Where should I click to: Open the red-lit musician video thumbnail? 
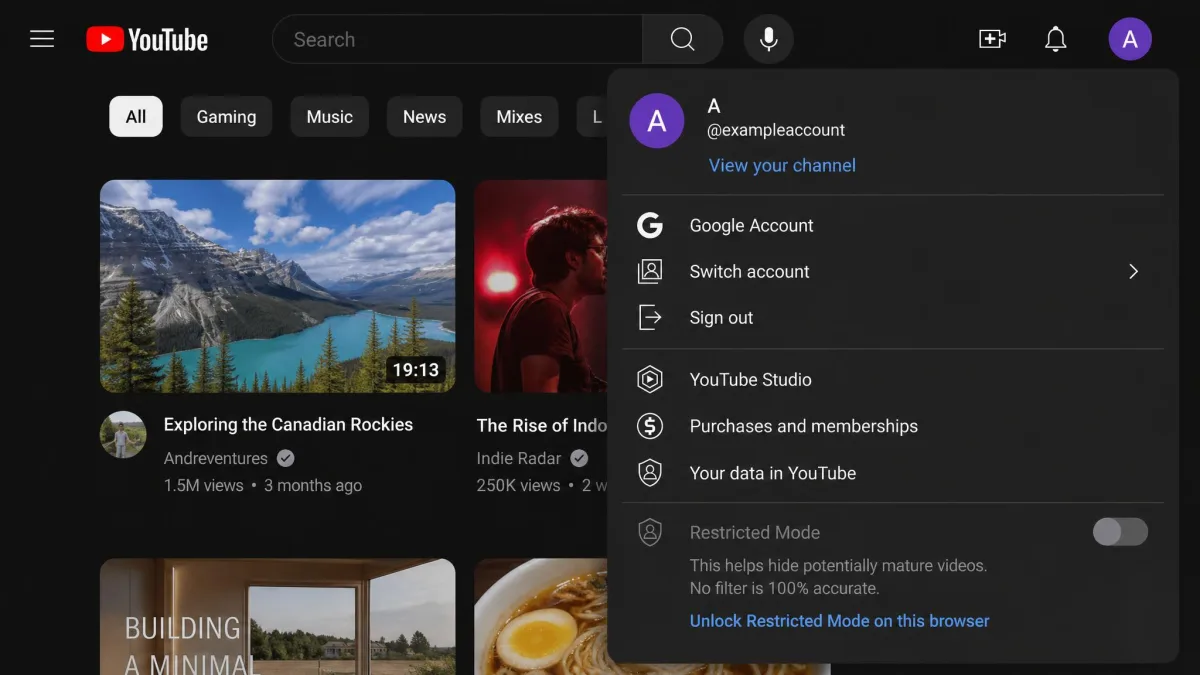540,286
